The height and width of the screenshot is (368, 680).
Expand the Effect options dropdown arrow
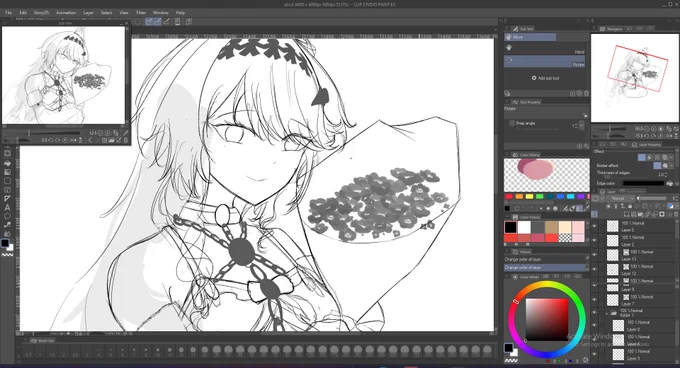click(672, 158)
